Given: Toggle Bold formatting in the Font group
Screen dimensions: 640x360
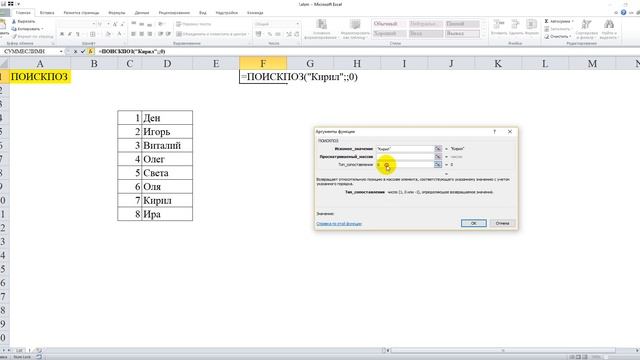Looking at the screenshot, I should [62, 34].
